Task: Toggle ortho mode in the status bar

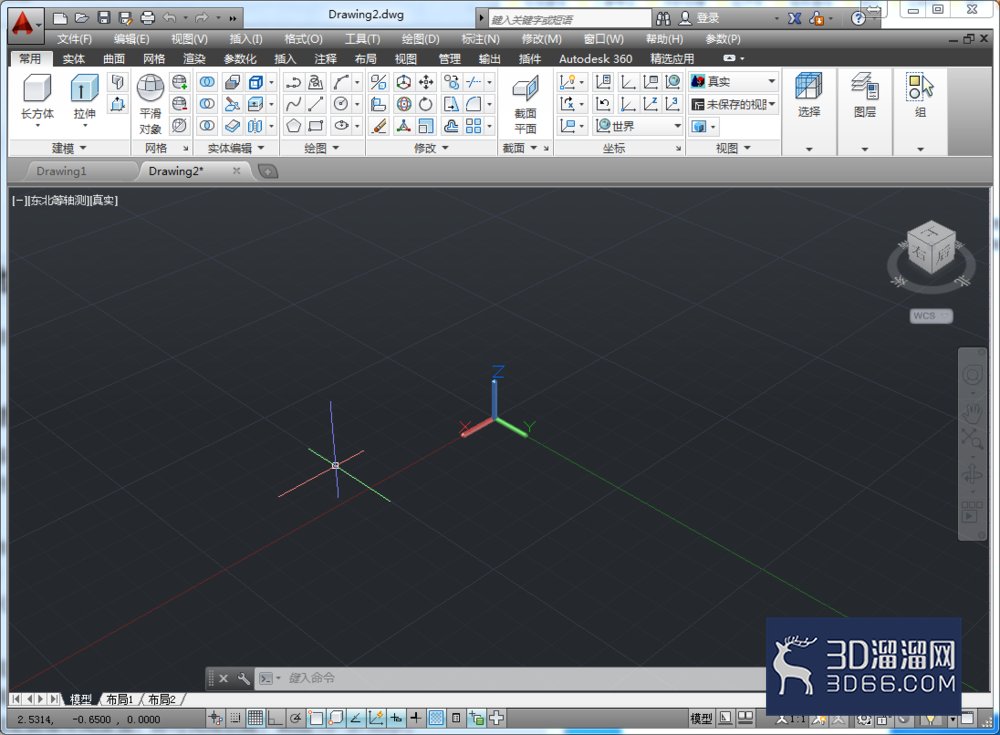Action: 275,718
